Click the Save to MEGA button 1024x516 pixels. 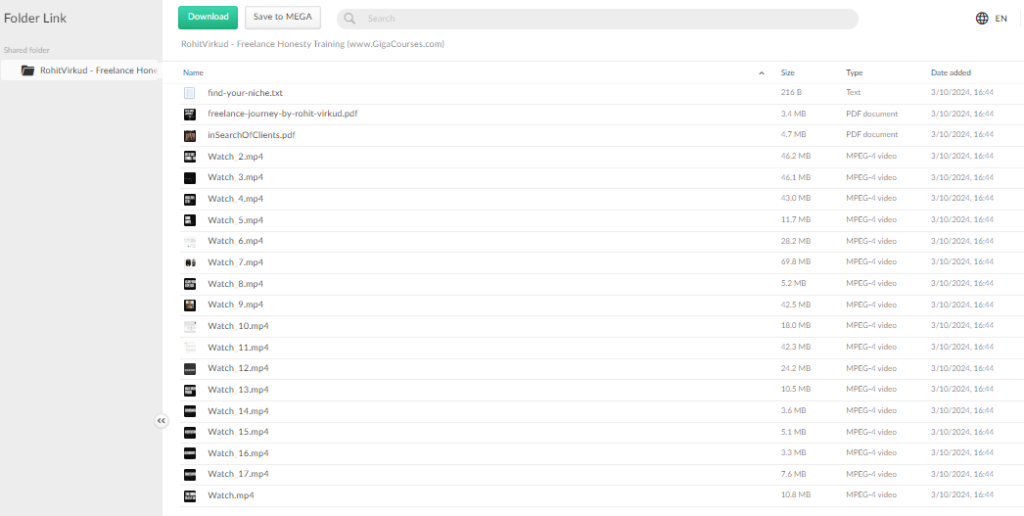(x=282, y=17)
